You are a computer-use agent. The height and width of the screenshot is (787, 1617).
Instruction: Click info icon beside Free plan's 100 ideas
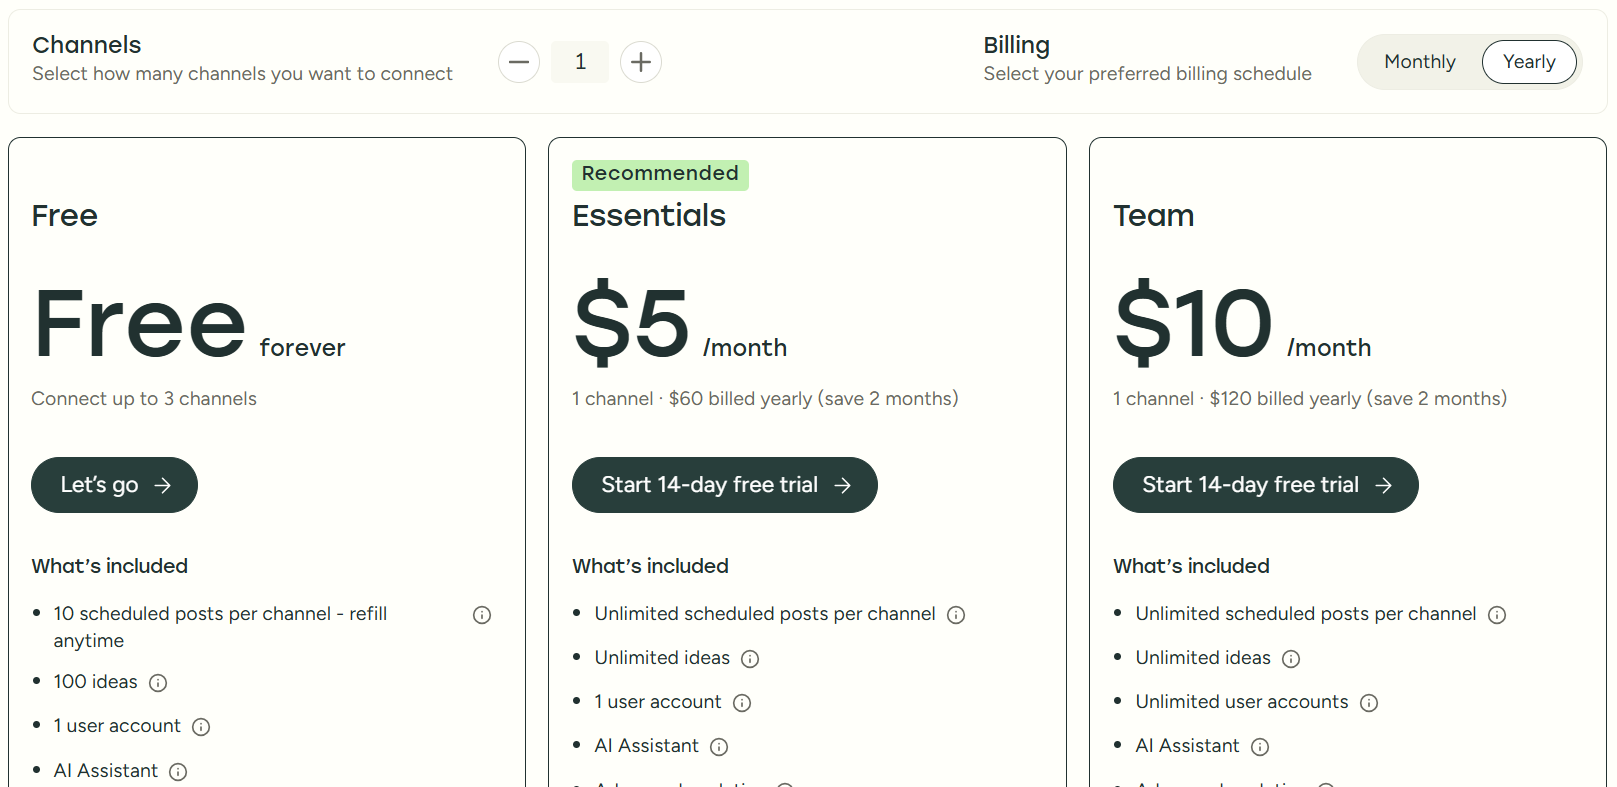158,683
